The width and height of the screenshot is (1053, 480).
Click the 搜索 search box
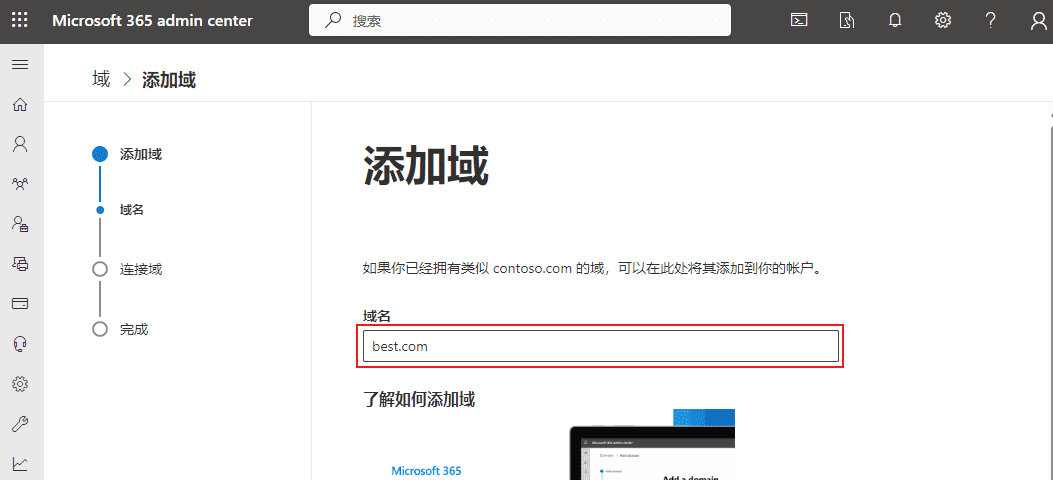click(520, 20)
